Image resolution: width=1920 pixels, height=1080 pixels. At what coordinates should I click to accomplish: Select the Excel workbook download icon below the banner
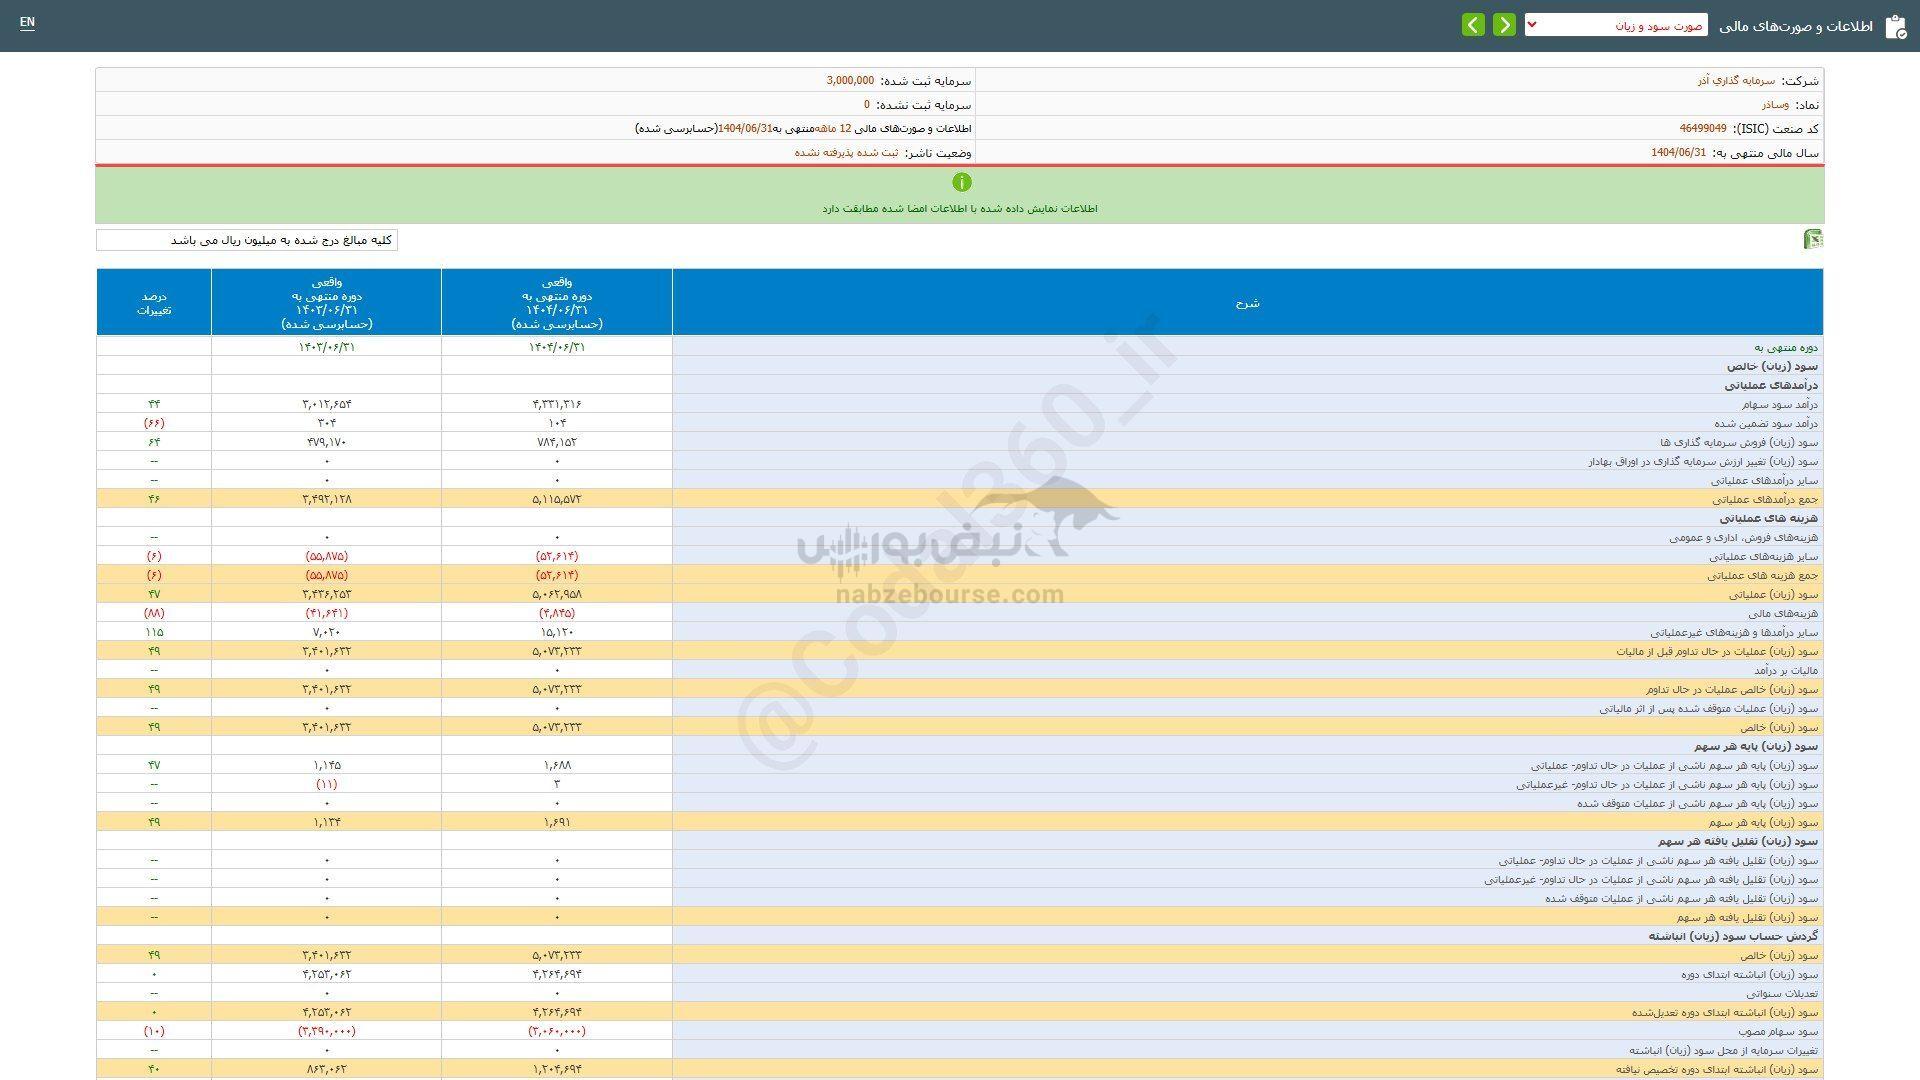[x=1812, y=240]
